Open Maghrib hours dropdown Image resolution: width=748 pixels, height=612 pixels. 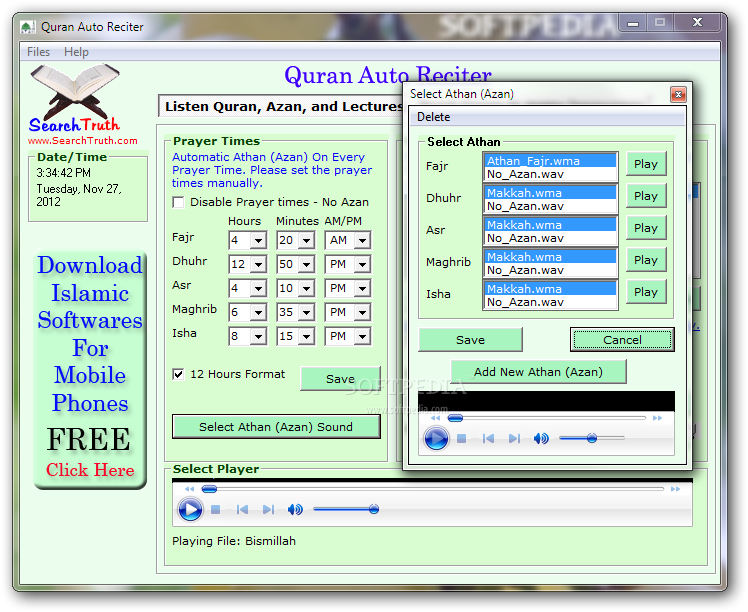pos(258,312)
